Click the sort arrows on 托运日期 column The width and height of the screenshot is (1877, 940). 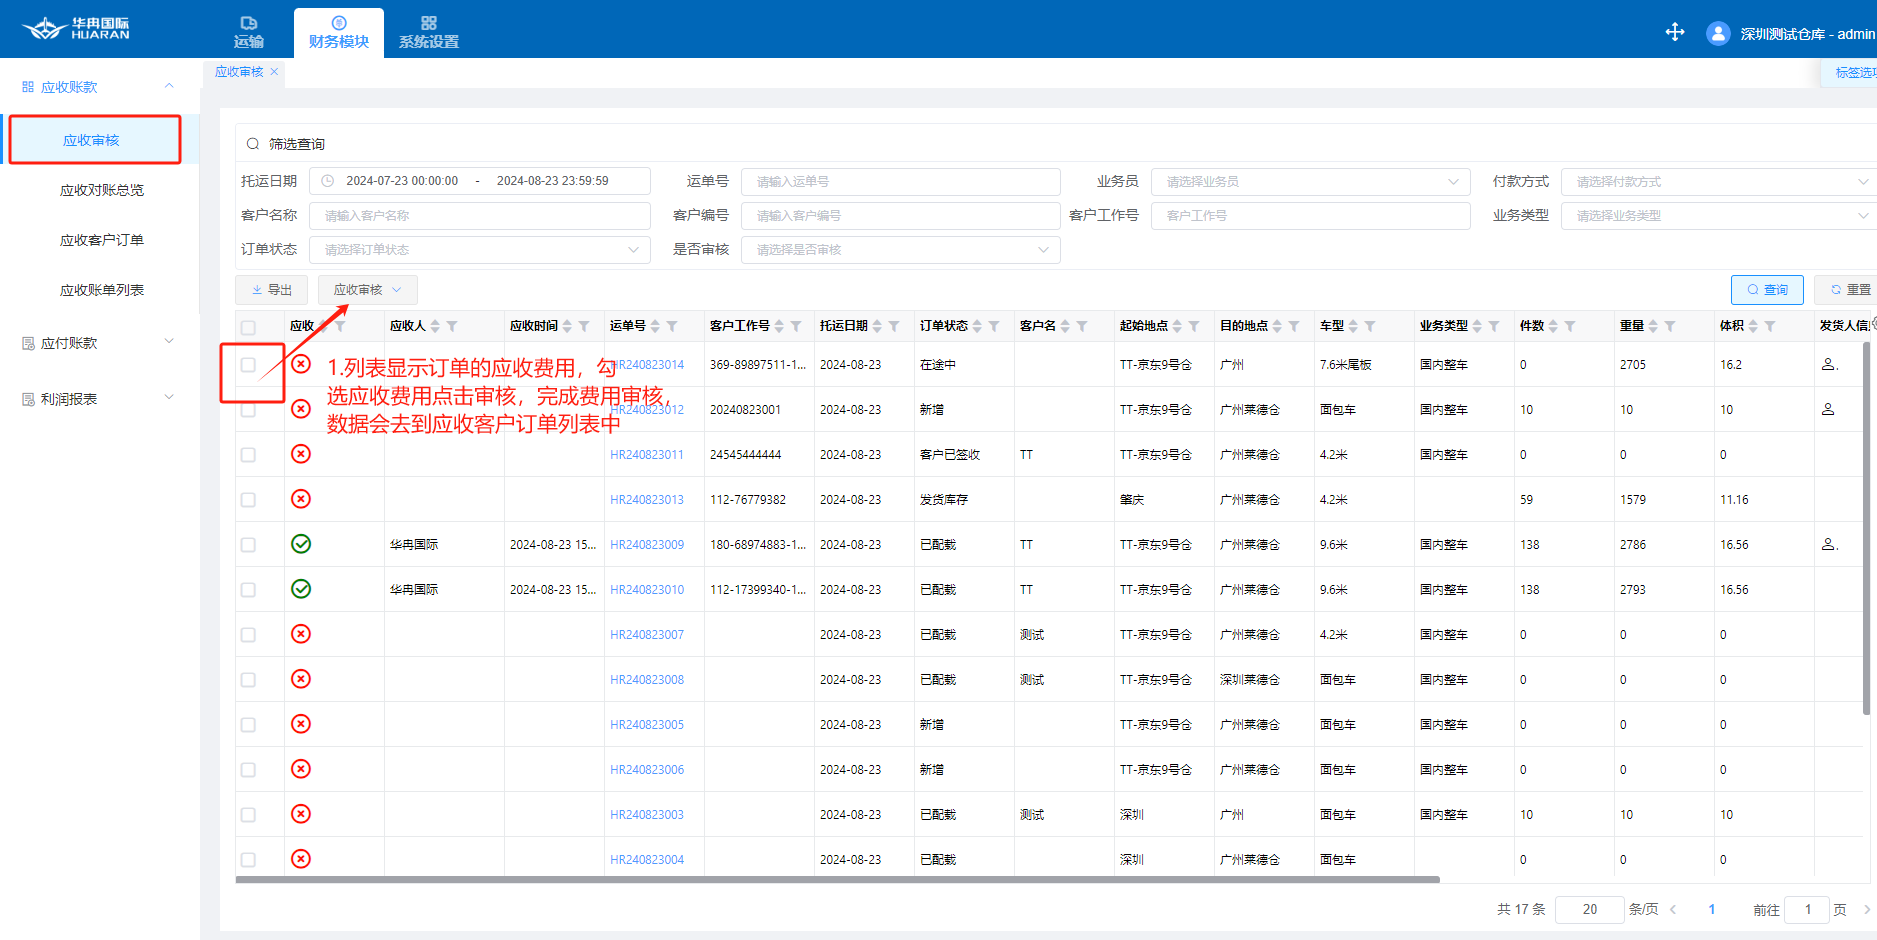(877, 326)
